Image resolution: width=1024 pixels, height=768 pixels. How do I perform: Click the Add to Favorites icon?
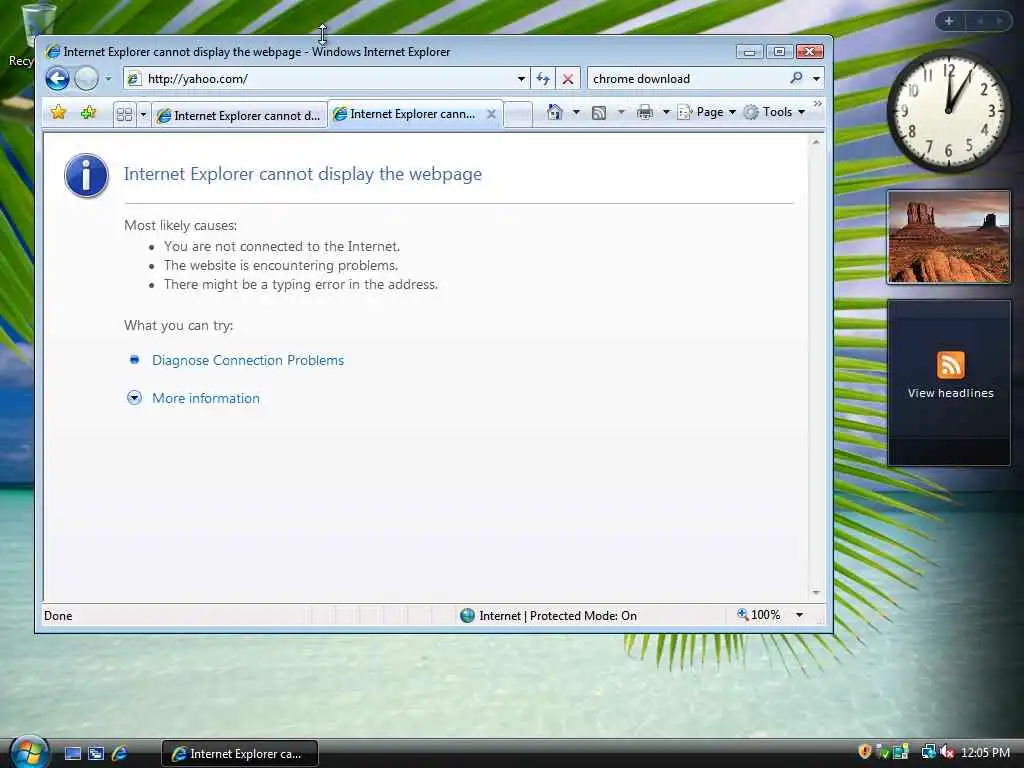[89, 112]
